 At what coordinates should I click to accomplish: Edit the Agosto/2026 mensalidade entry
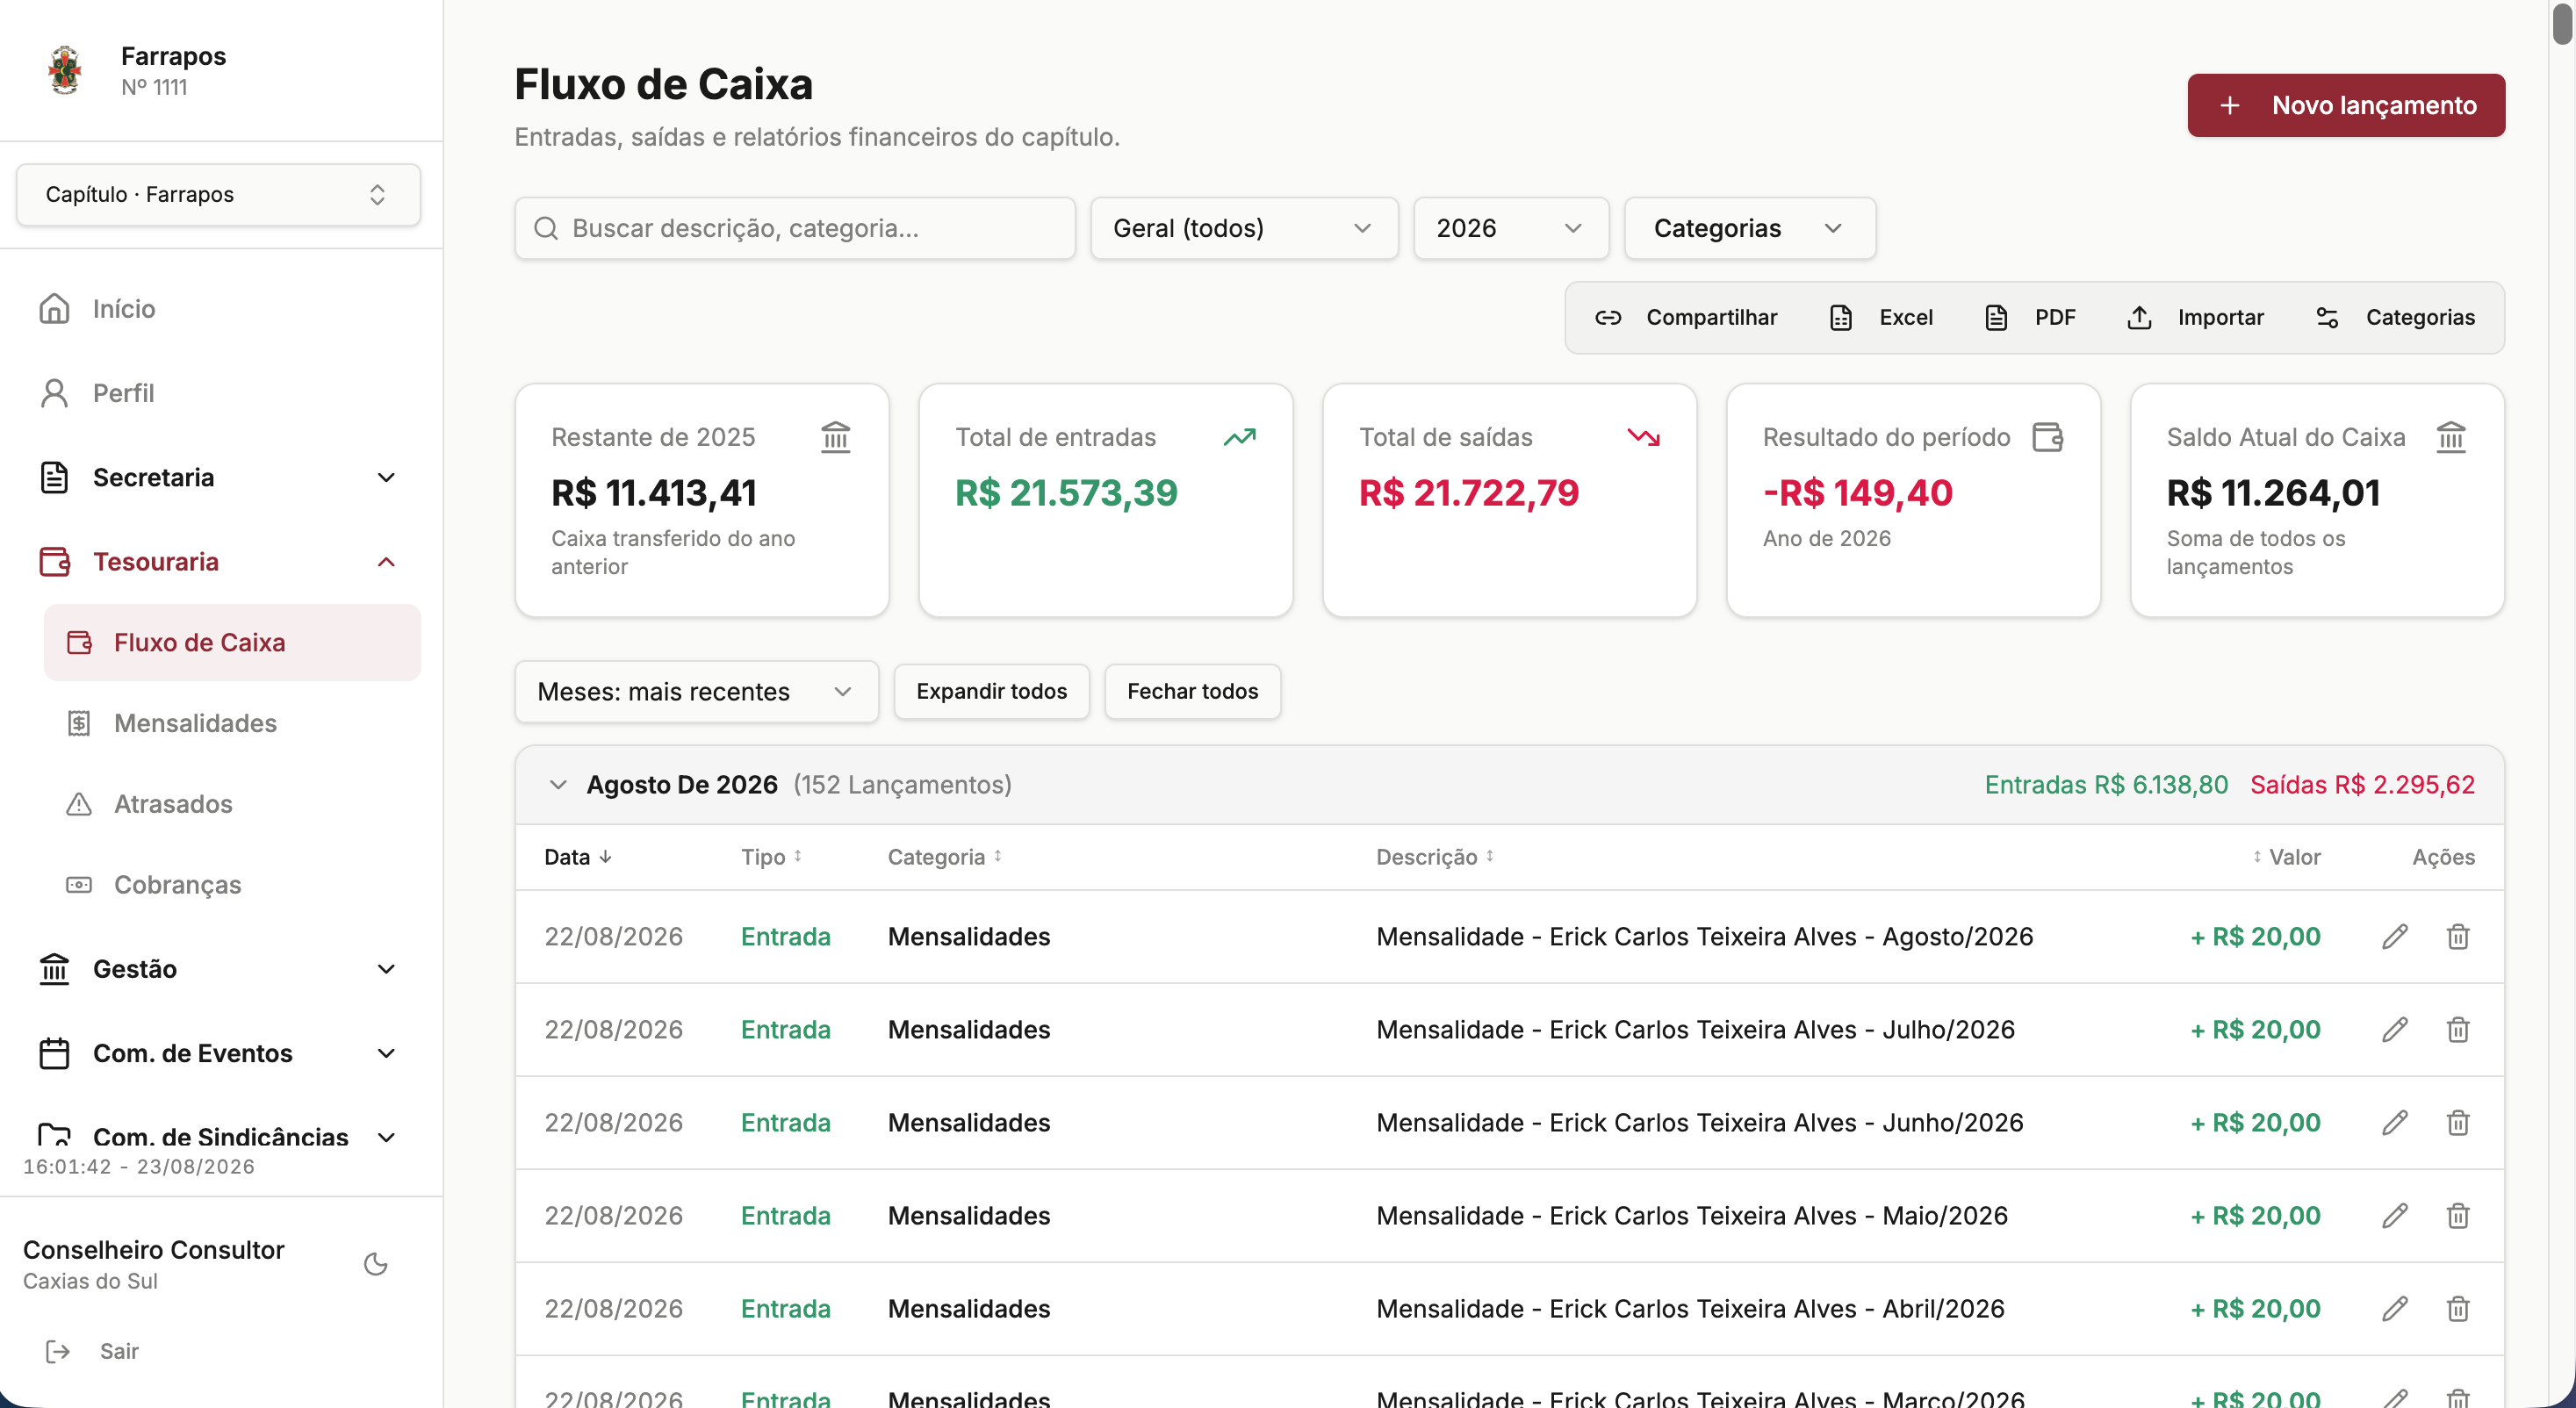[x=2395, y=937]
